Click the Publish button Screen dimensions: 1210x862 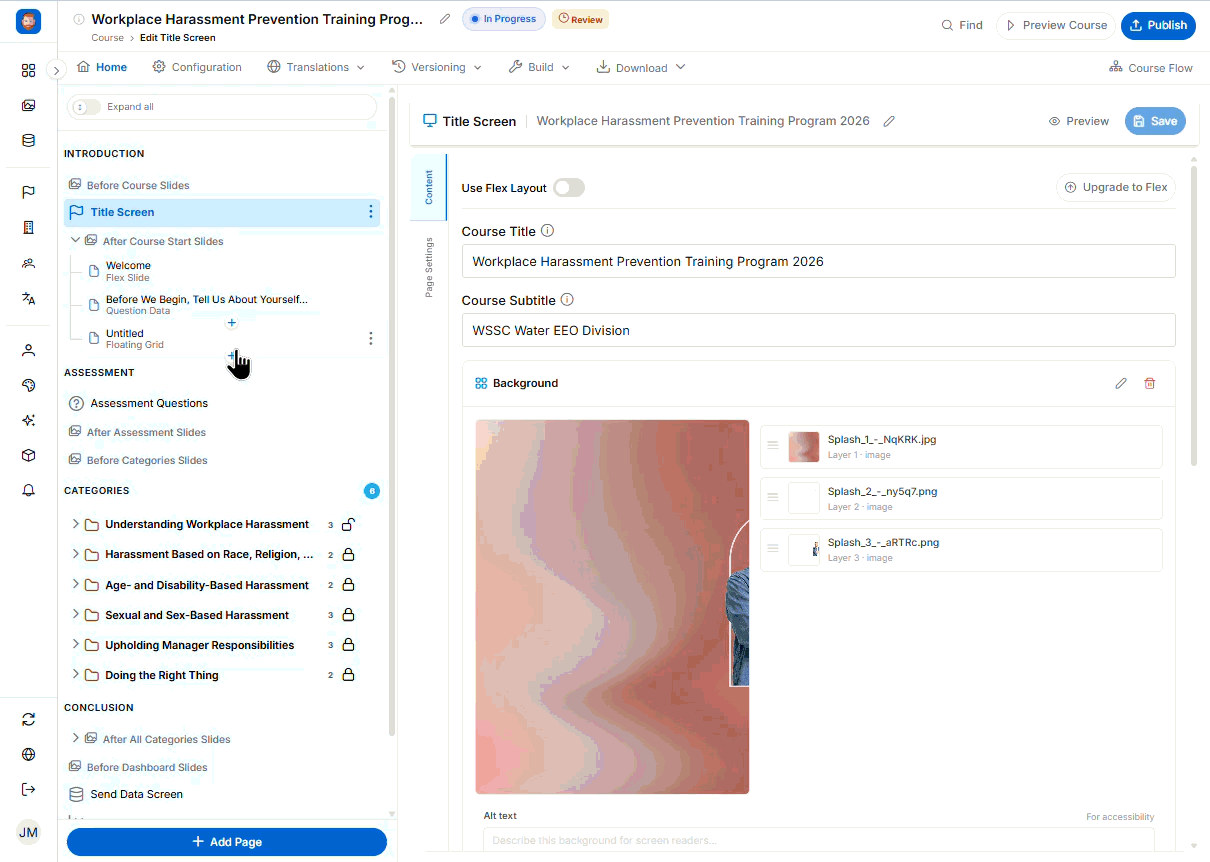coord(1158,25)
